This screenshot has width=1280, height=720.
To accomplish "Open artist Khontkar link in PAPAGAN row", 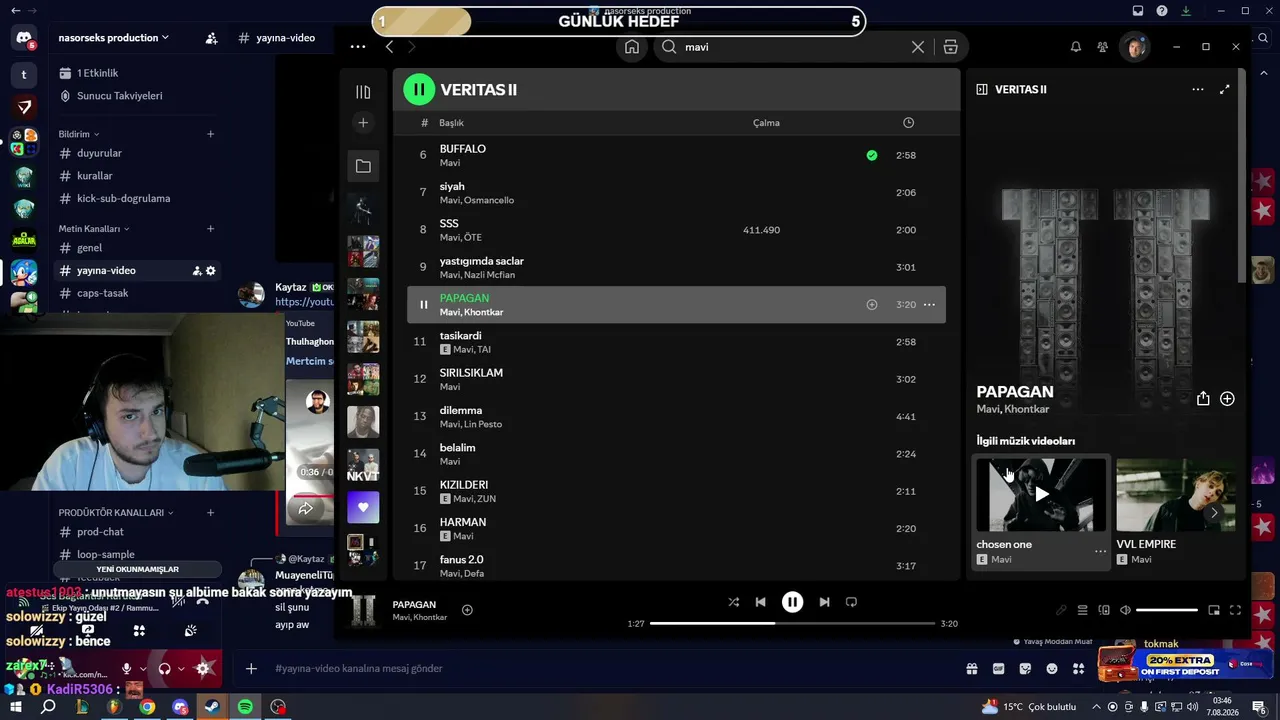I will tap(484, 312).
